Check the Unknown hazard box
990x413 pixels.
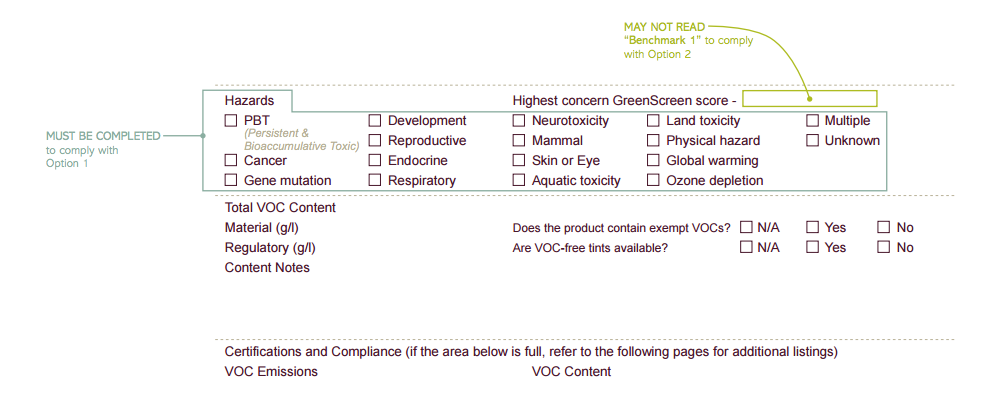(x=813, y=140)
